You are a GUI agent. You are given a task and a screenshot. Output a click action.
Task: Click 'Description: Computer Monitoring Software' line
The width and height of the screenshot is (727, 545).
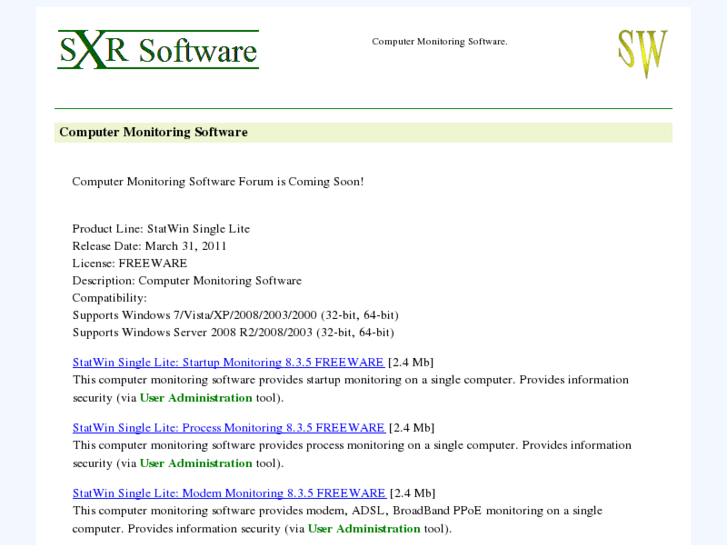click(x=187, y=281)
